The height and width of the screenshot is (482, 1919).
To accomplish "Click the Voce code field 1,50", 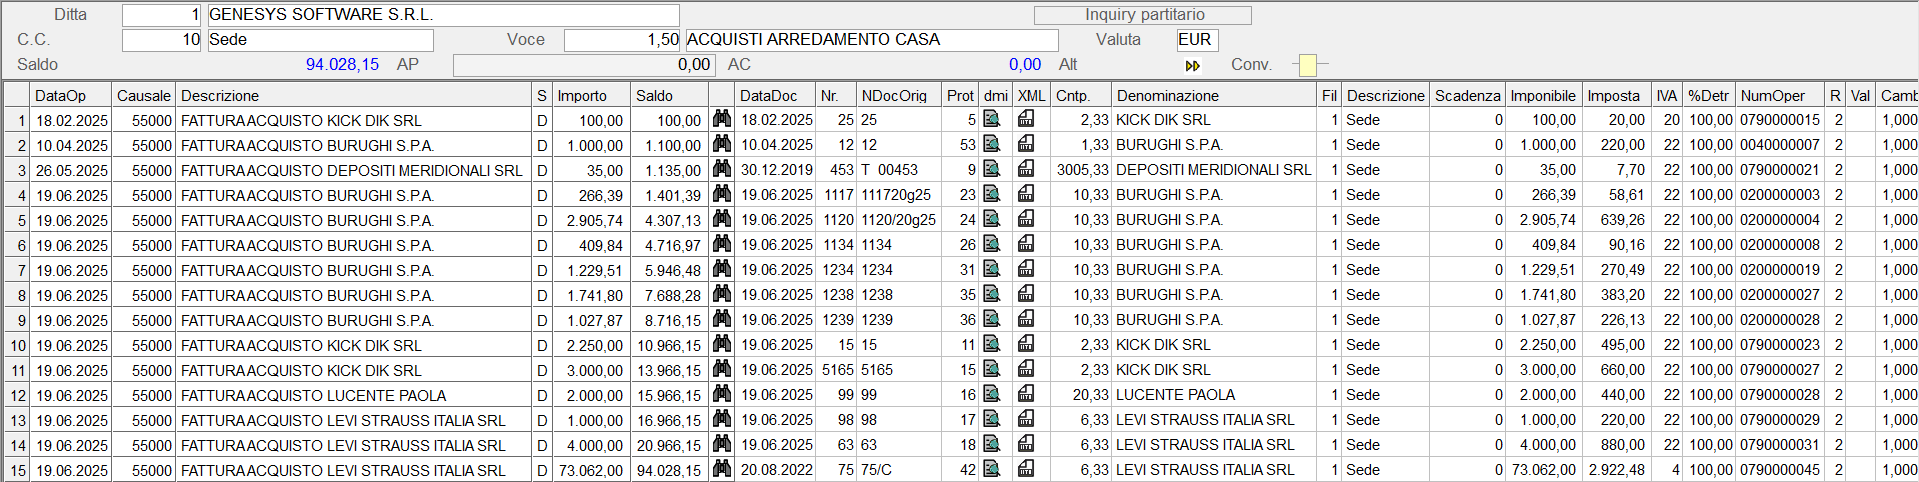I will [x=621, y=40].
